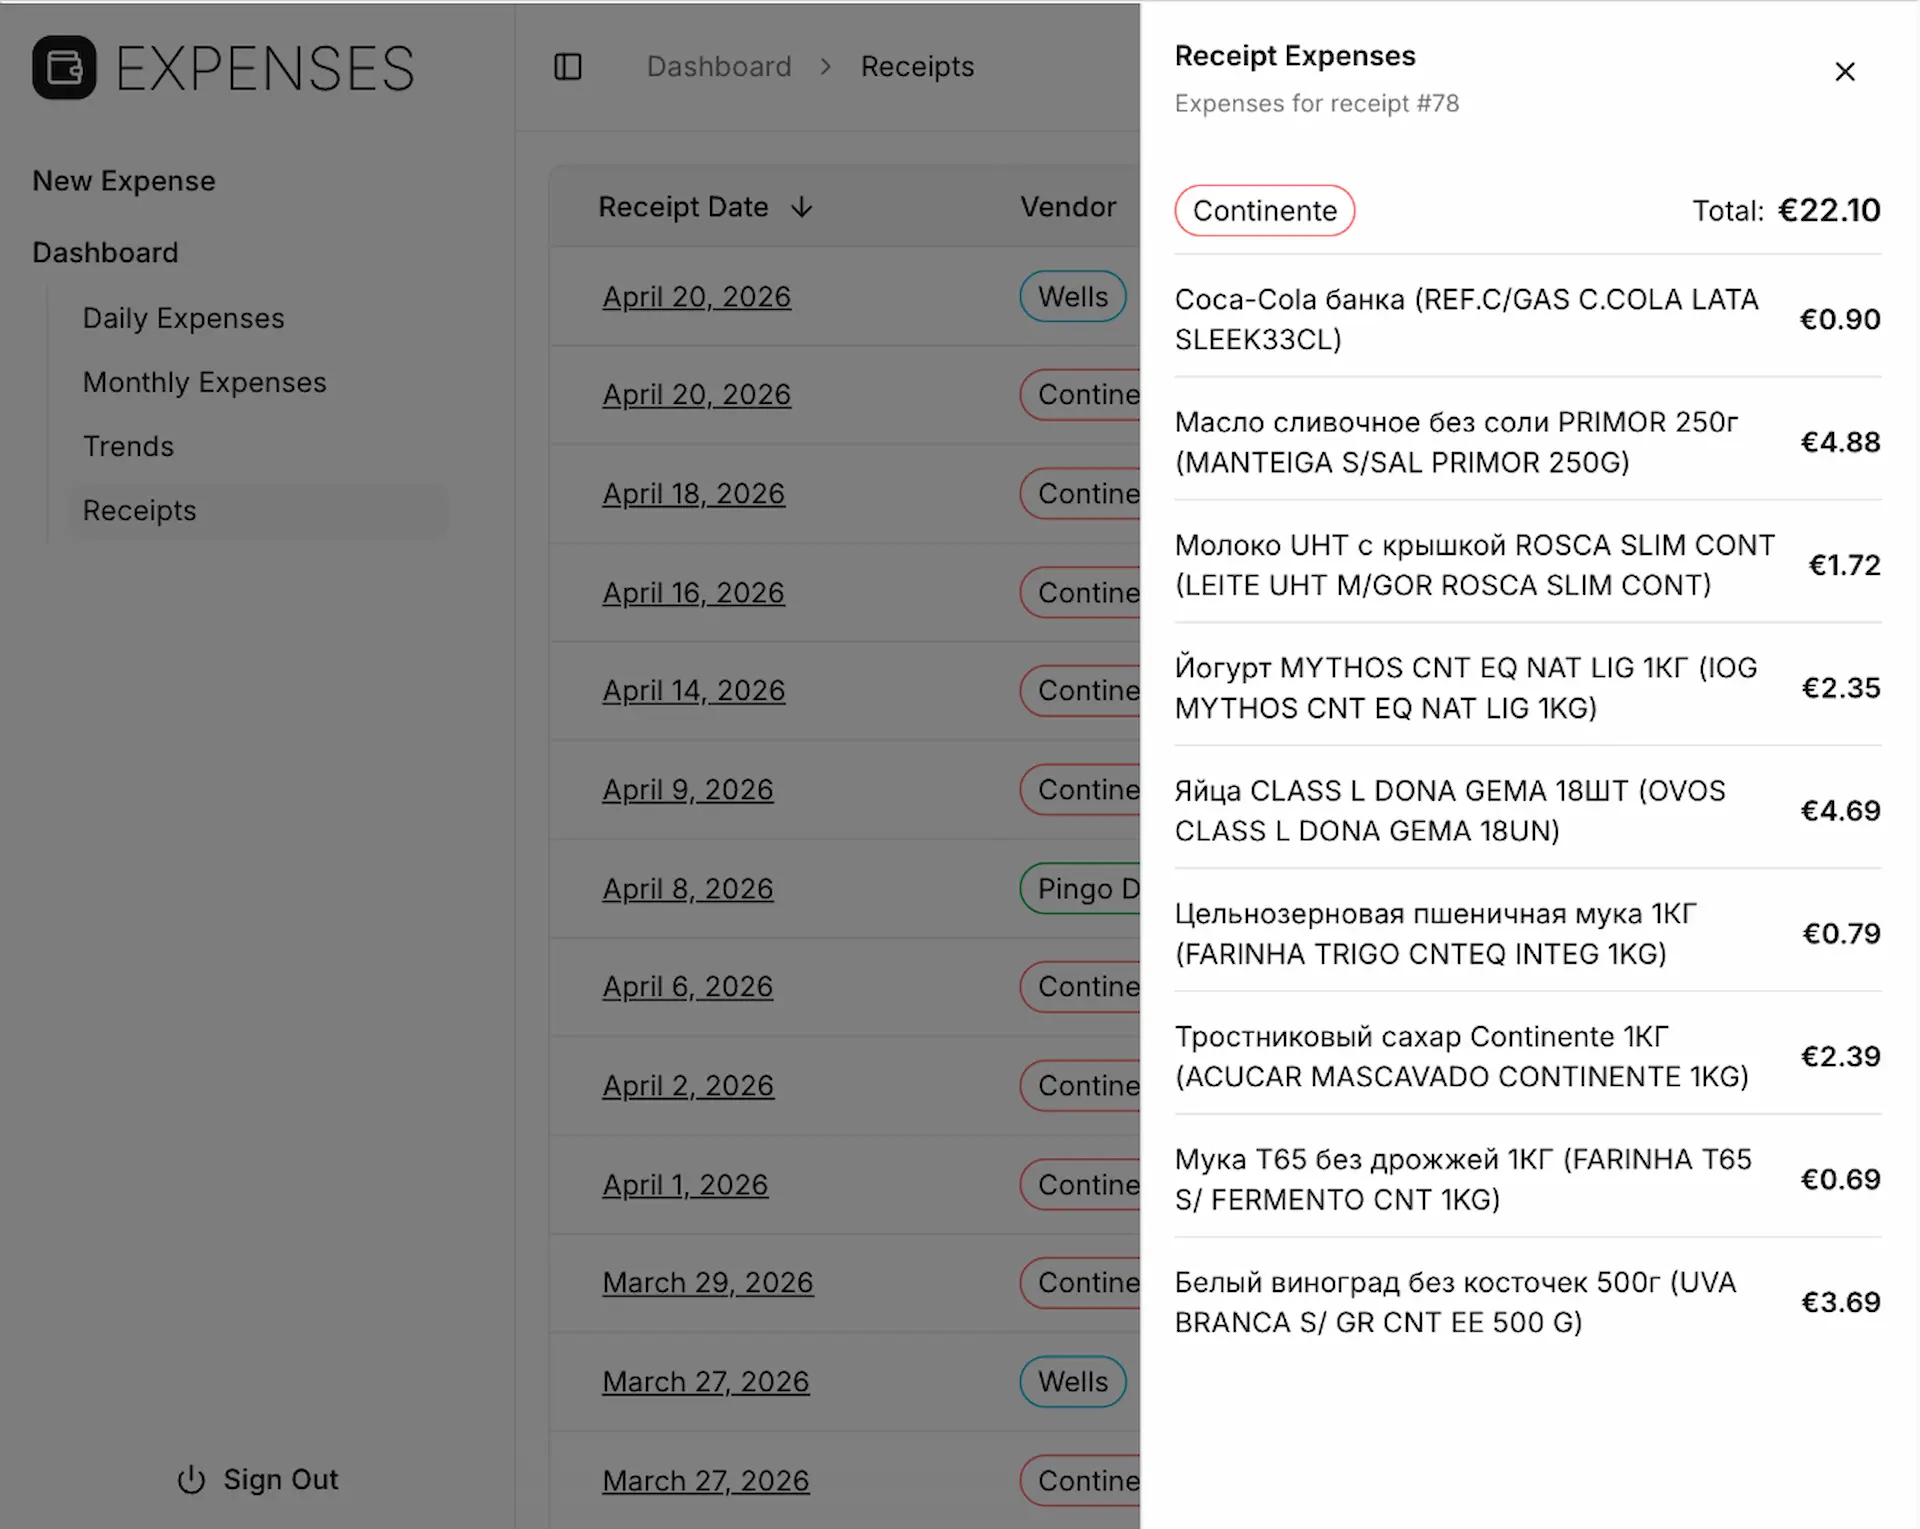Image resolution: width=1920 pixels, height=1529 pixels.
Task: Open the April 18, 2026 receipt
Action: click(694, 494)
